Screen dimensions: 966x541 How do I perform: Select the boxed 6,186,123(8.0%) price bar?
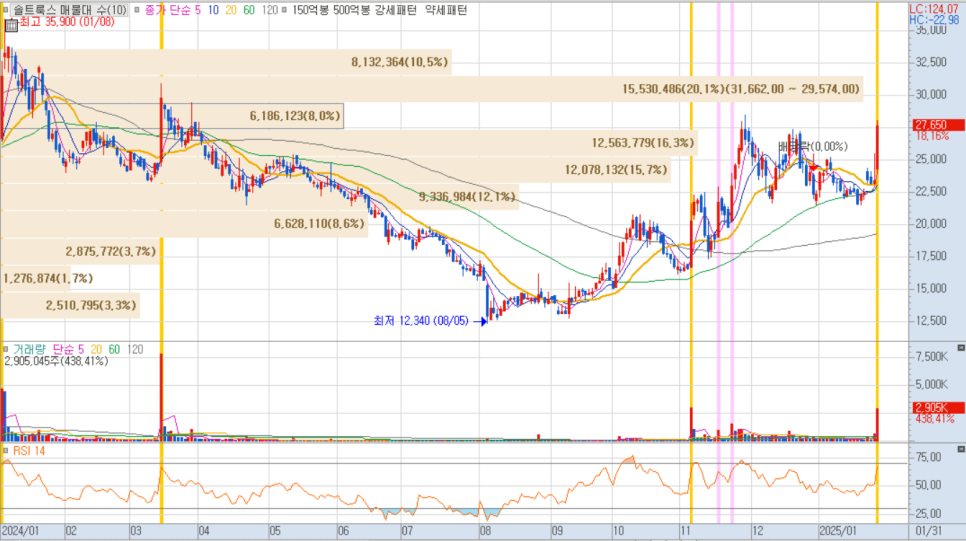172,116
